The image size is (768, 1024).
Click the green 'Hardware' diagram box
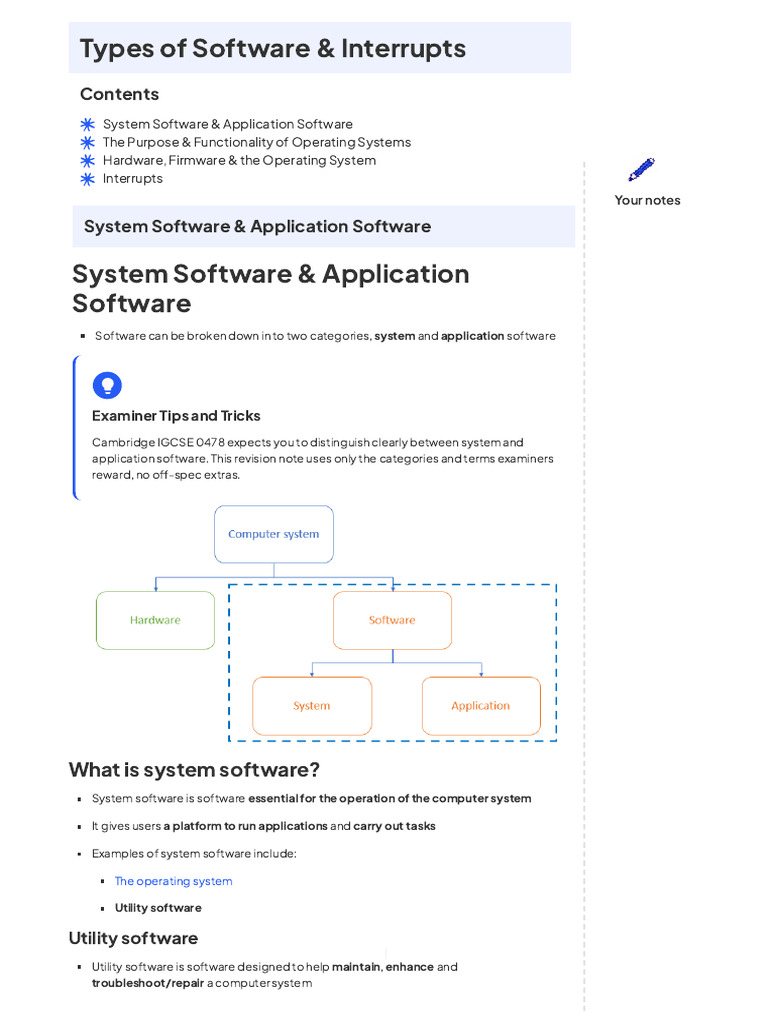coord(155,620)
